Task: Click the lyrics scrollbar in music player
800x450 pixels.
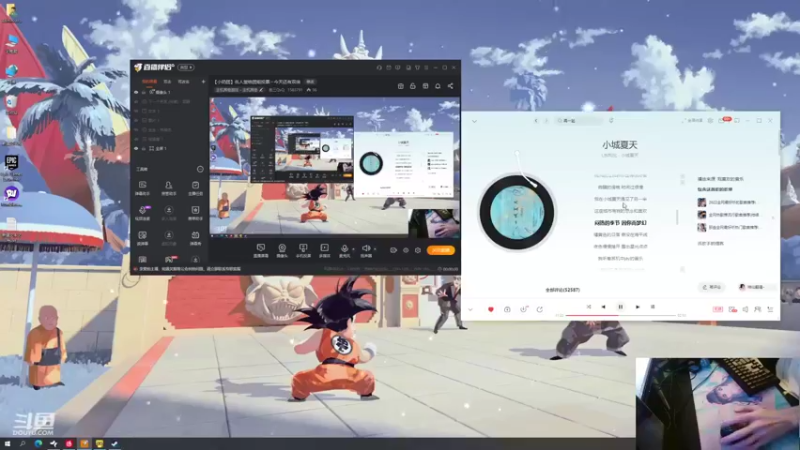Action: pyautogui.click(x=678, y=217)
